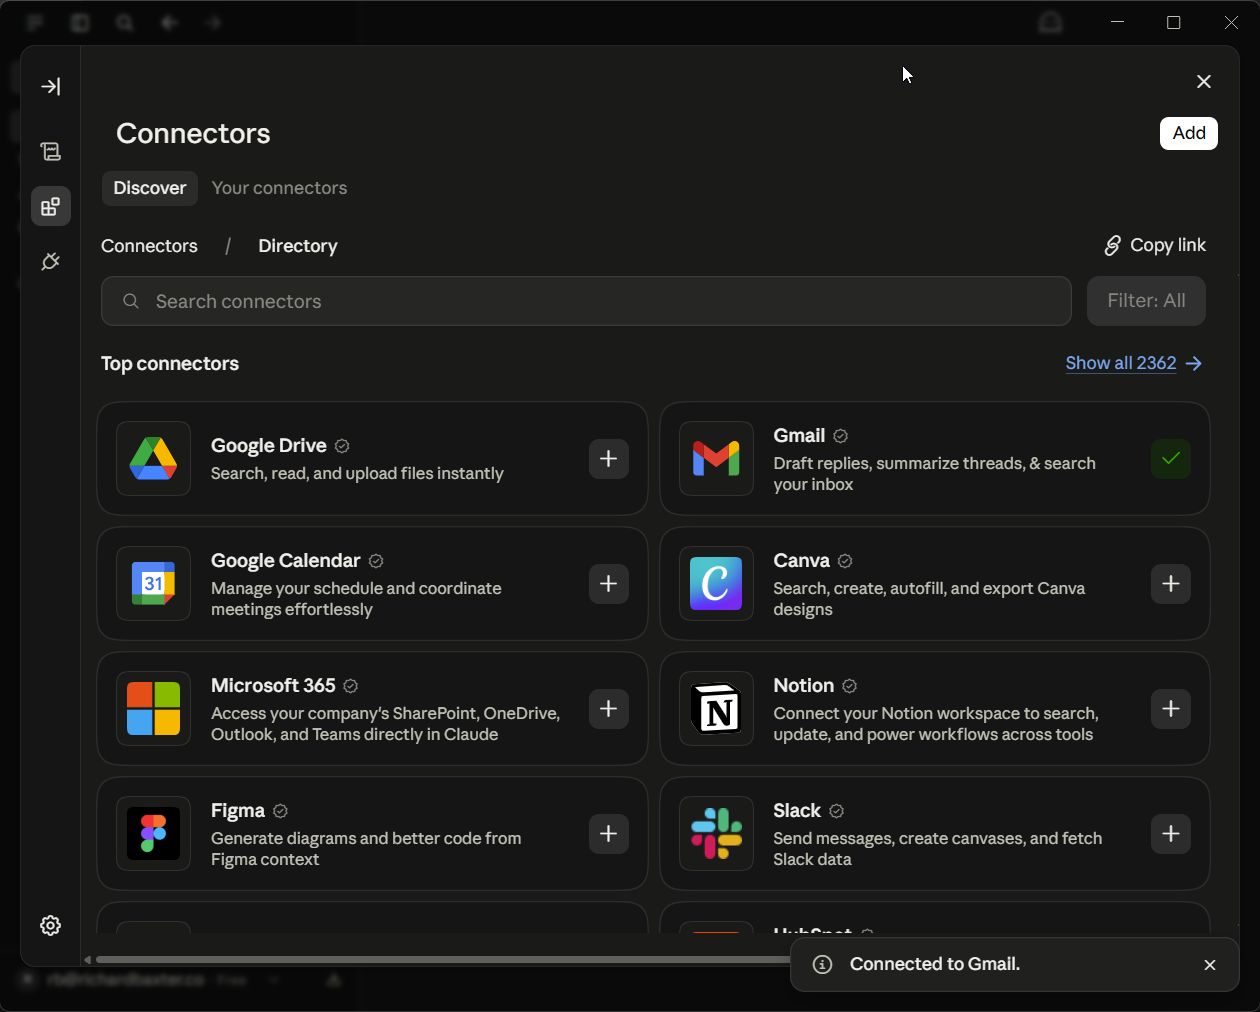Open the Filter: All dropdown

click(x=1146, y=301)
